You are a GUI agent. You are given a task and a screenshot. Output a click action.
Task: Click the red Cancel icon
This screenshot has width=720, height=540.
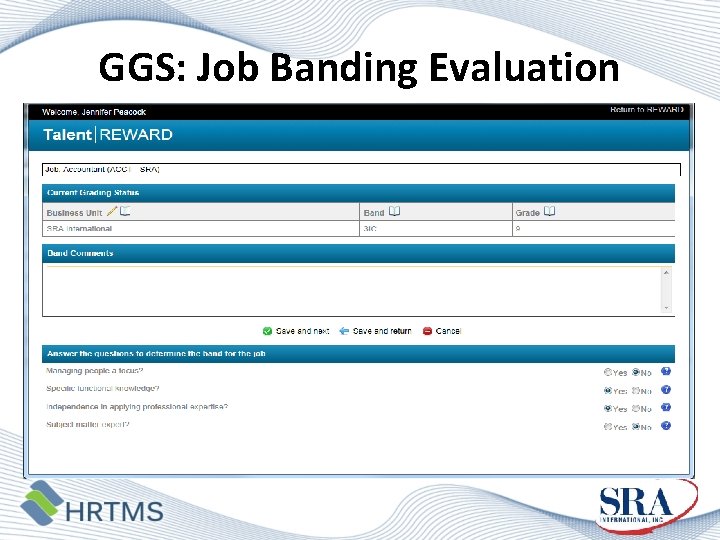tap(427, 331)
